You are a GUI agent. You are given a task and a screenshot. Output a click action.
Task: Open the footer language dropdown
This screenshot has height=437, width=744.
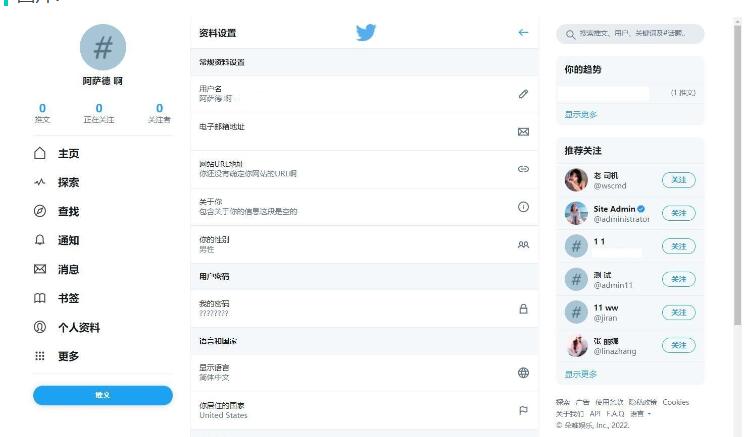[640, 414]
